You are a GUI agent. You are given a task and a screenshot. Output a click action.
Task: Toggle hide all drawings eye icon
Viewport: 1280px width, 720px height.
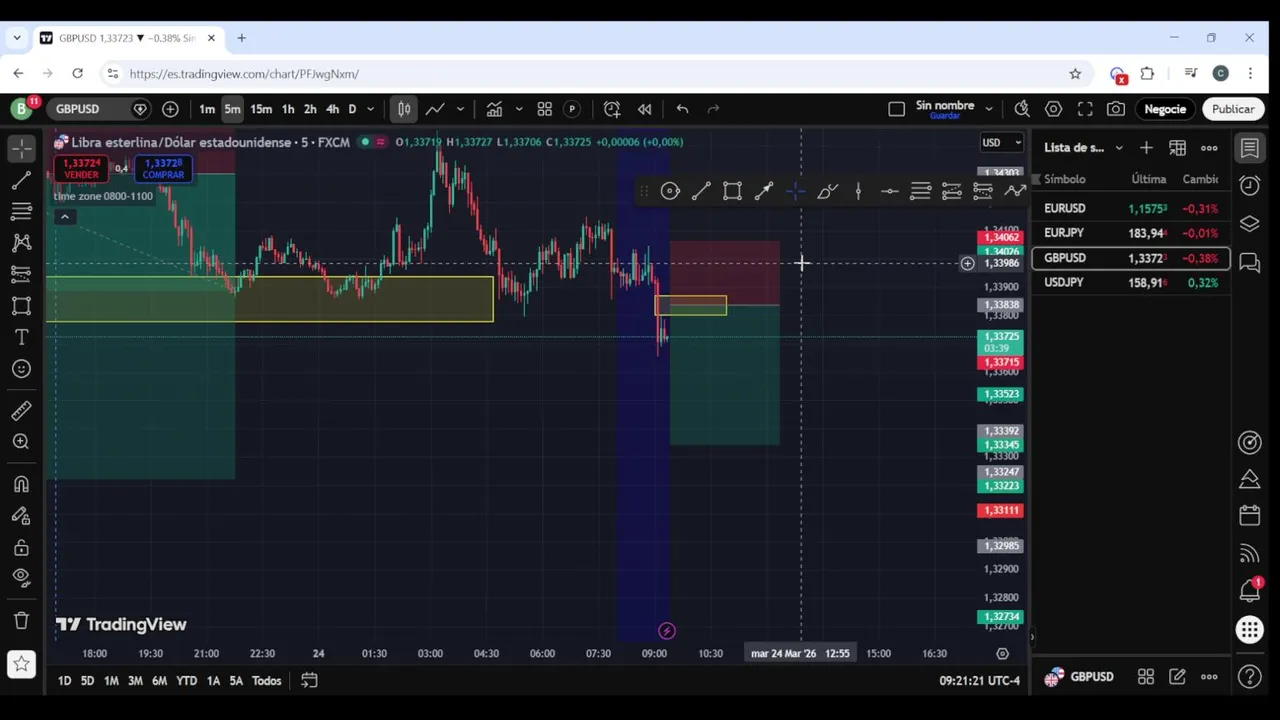[21, 577]
